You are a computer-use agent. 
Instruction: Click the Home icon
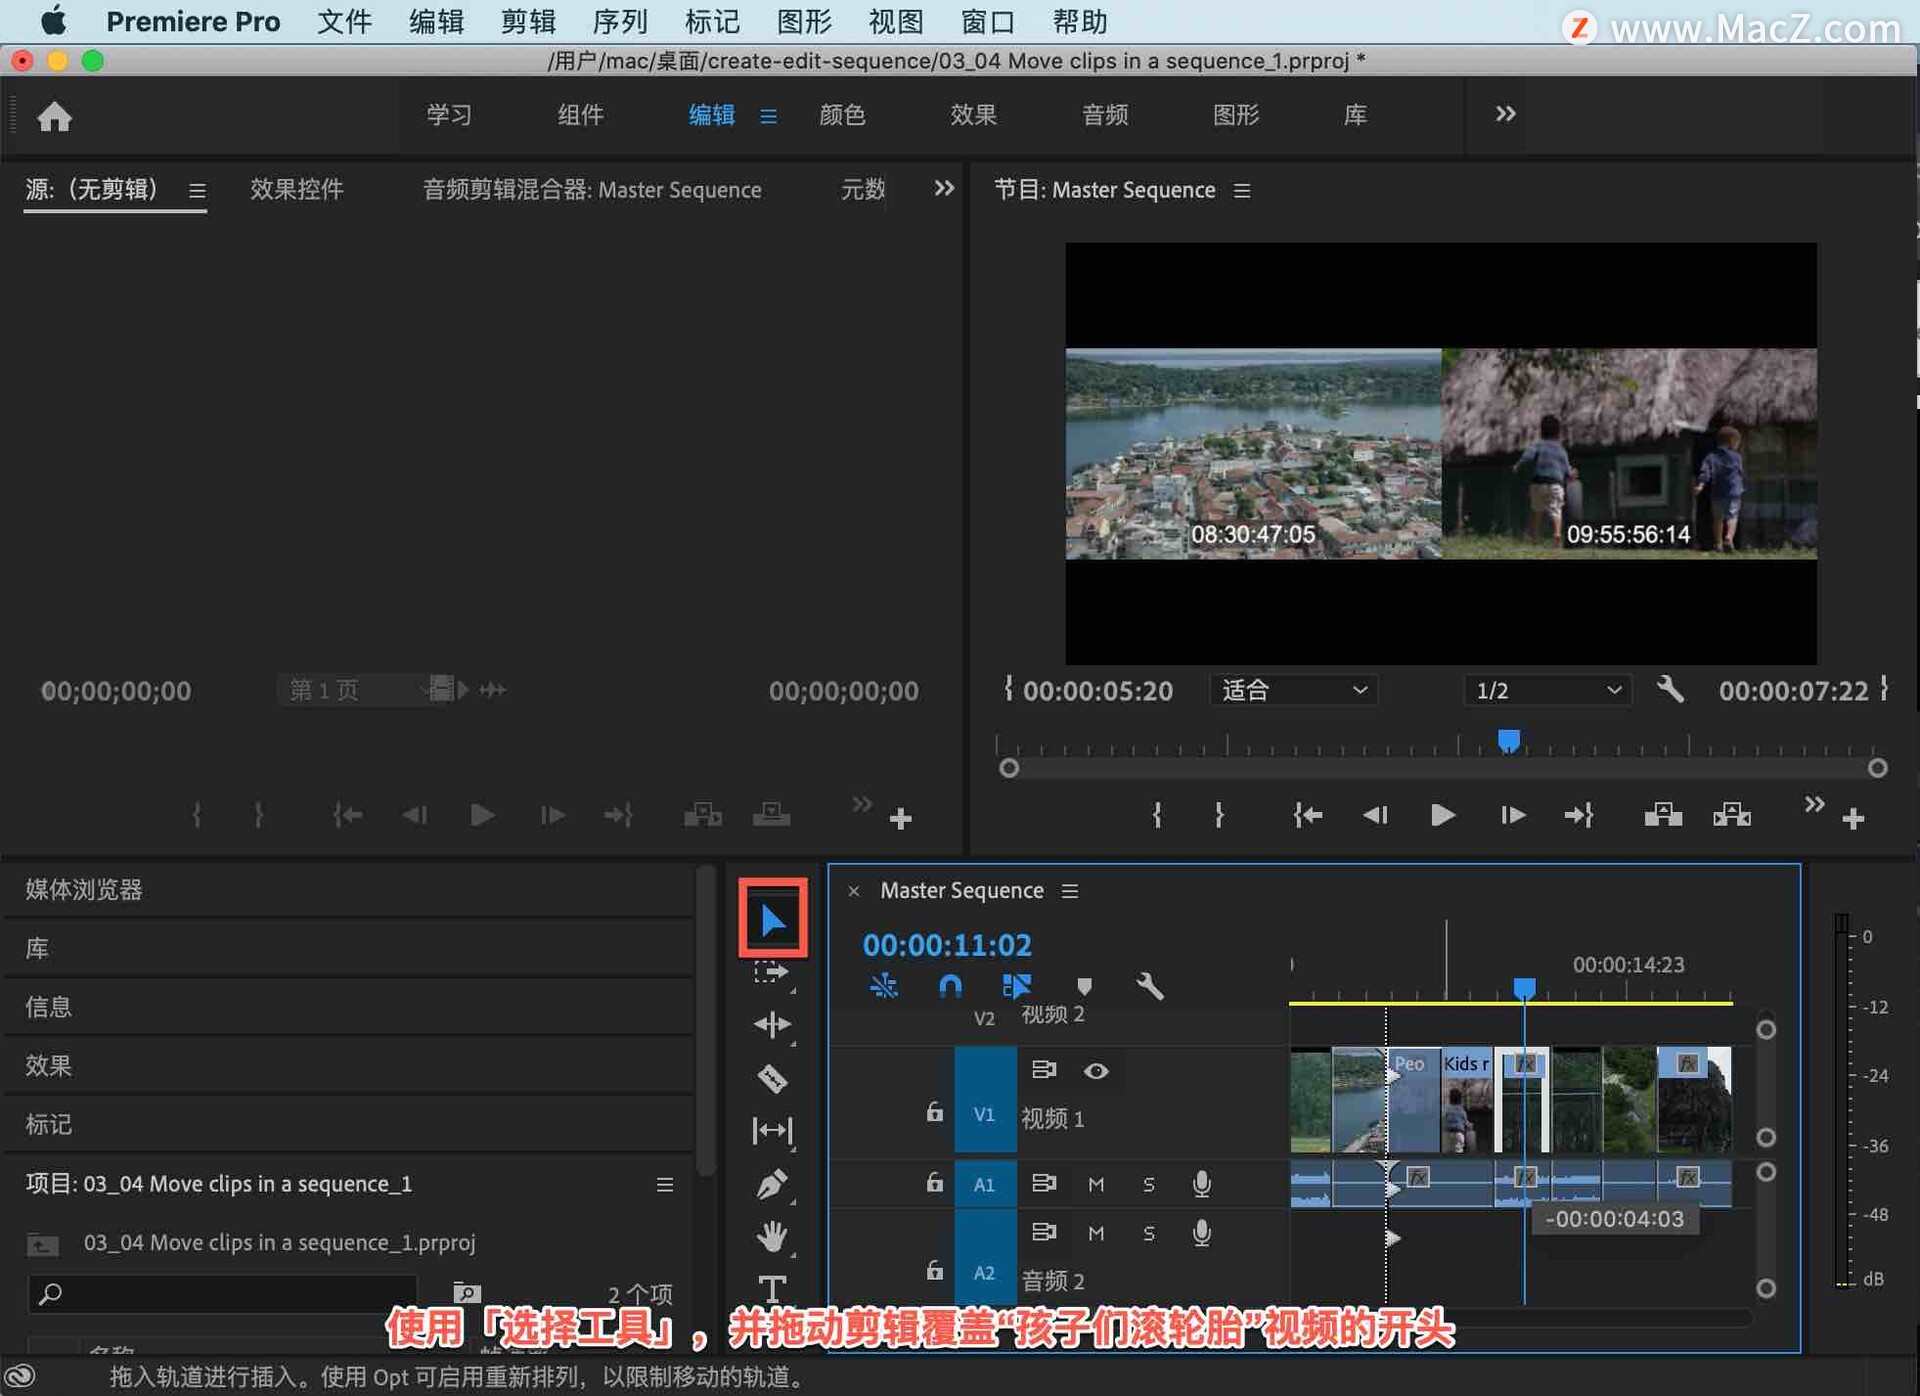(x=54, y=116)
